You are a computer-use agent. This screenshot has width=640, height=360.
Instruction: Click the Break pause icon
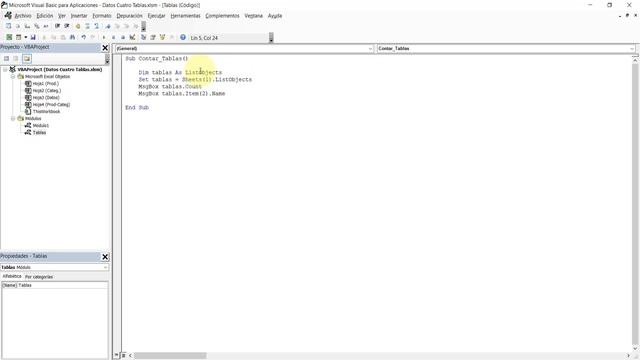pos(113,37)
